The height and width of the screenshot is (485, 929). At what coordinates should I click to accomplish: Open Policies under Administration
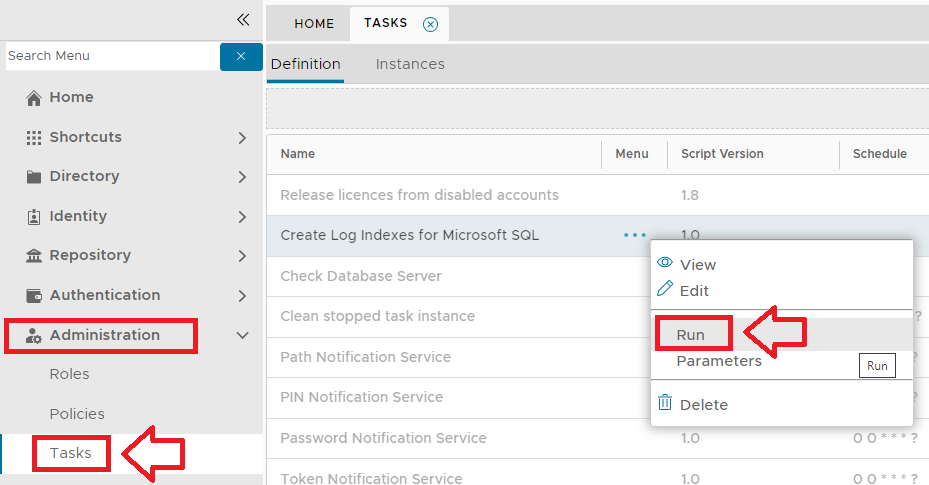pos(77,414)
